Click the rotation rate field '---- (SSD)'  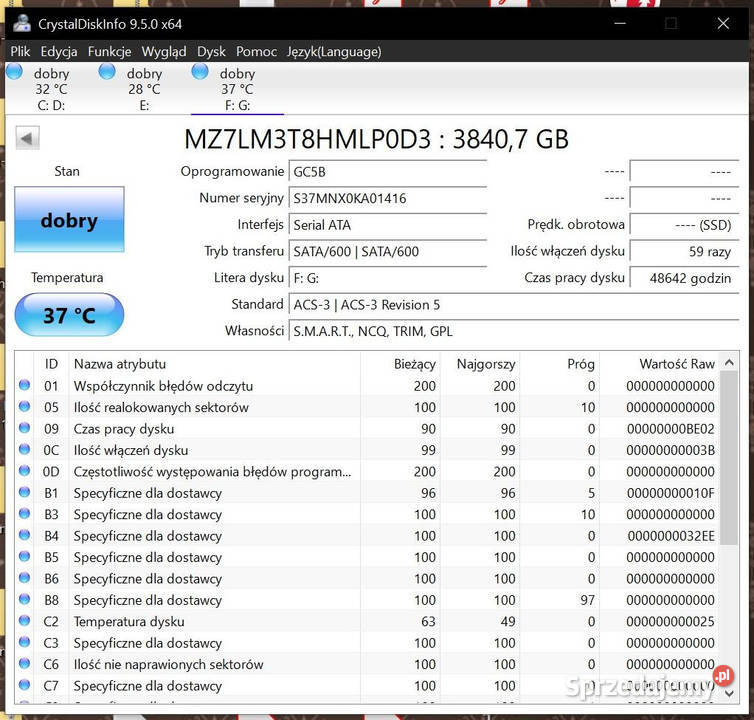click(684, 225)
